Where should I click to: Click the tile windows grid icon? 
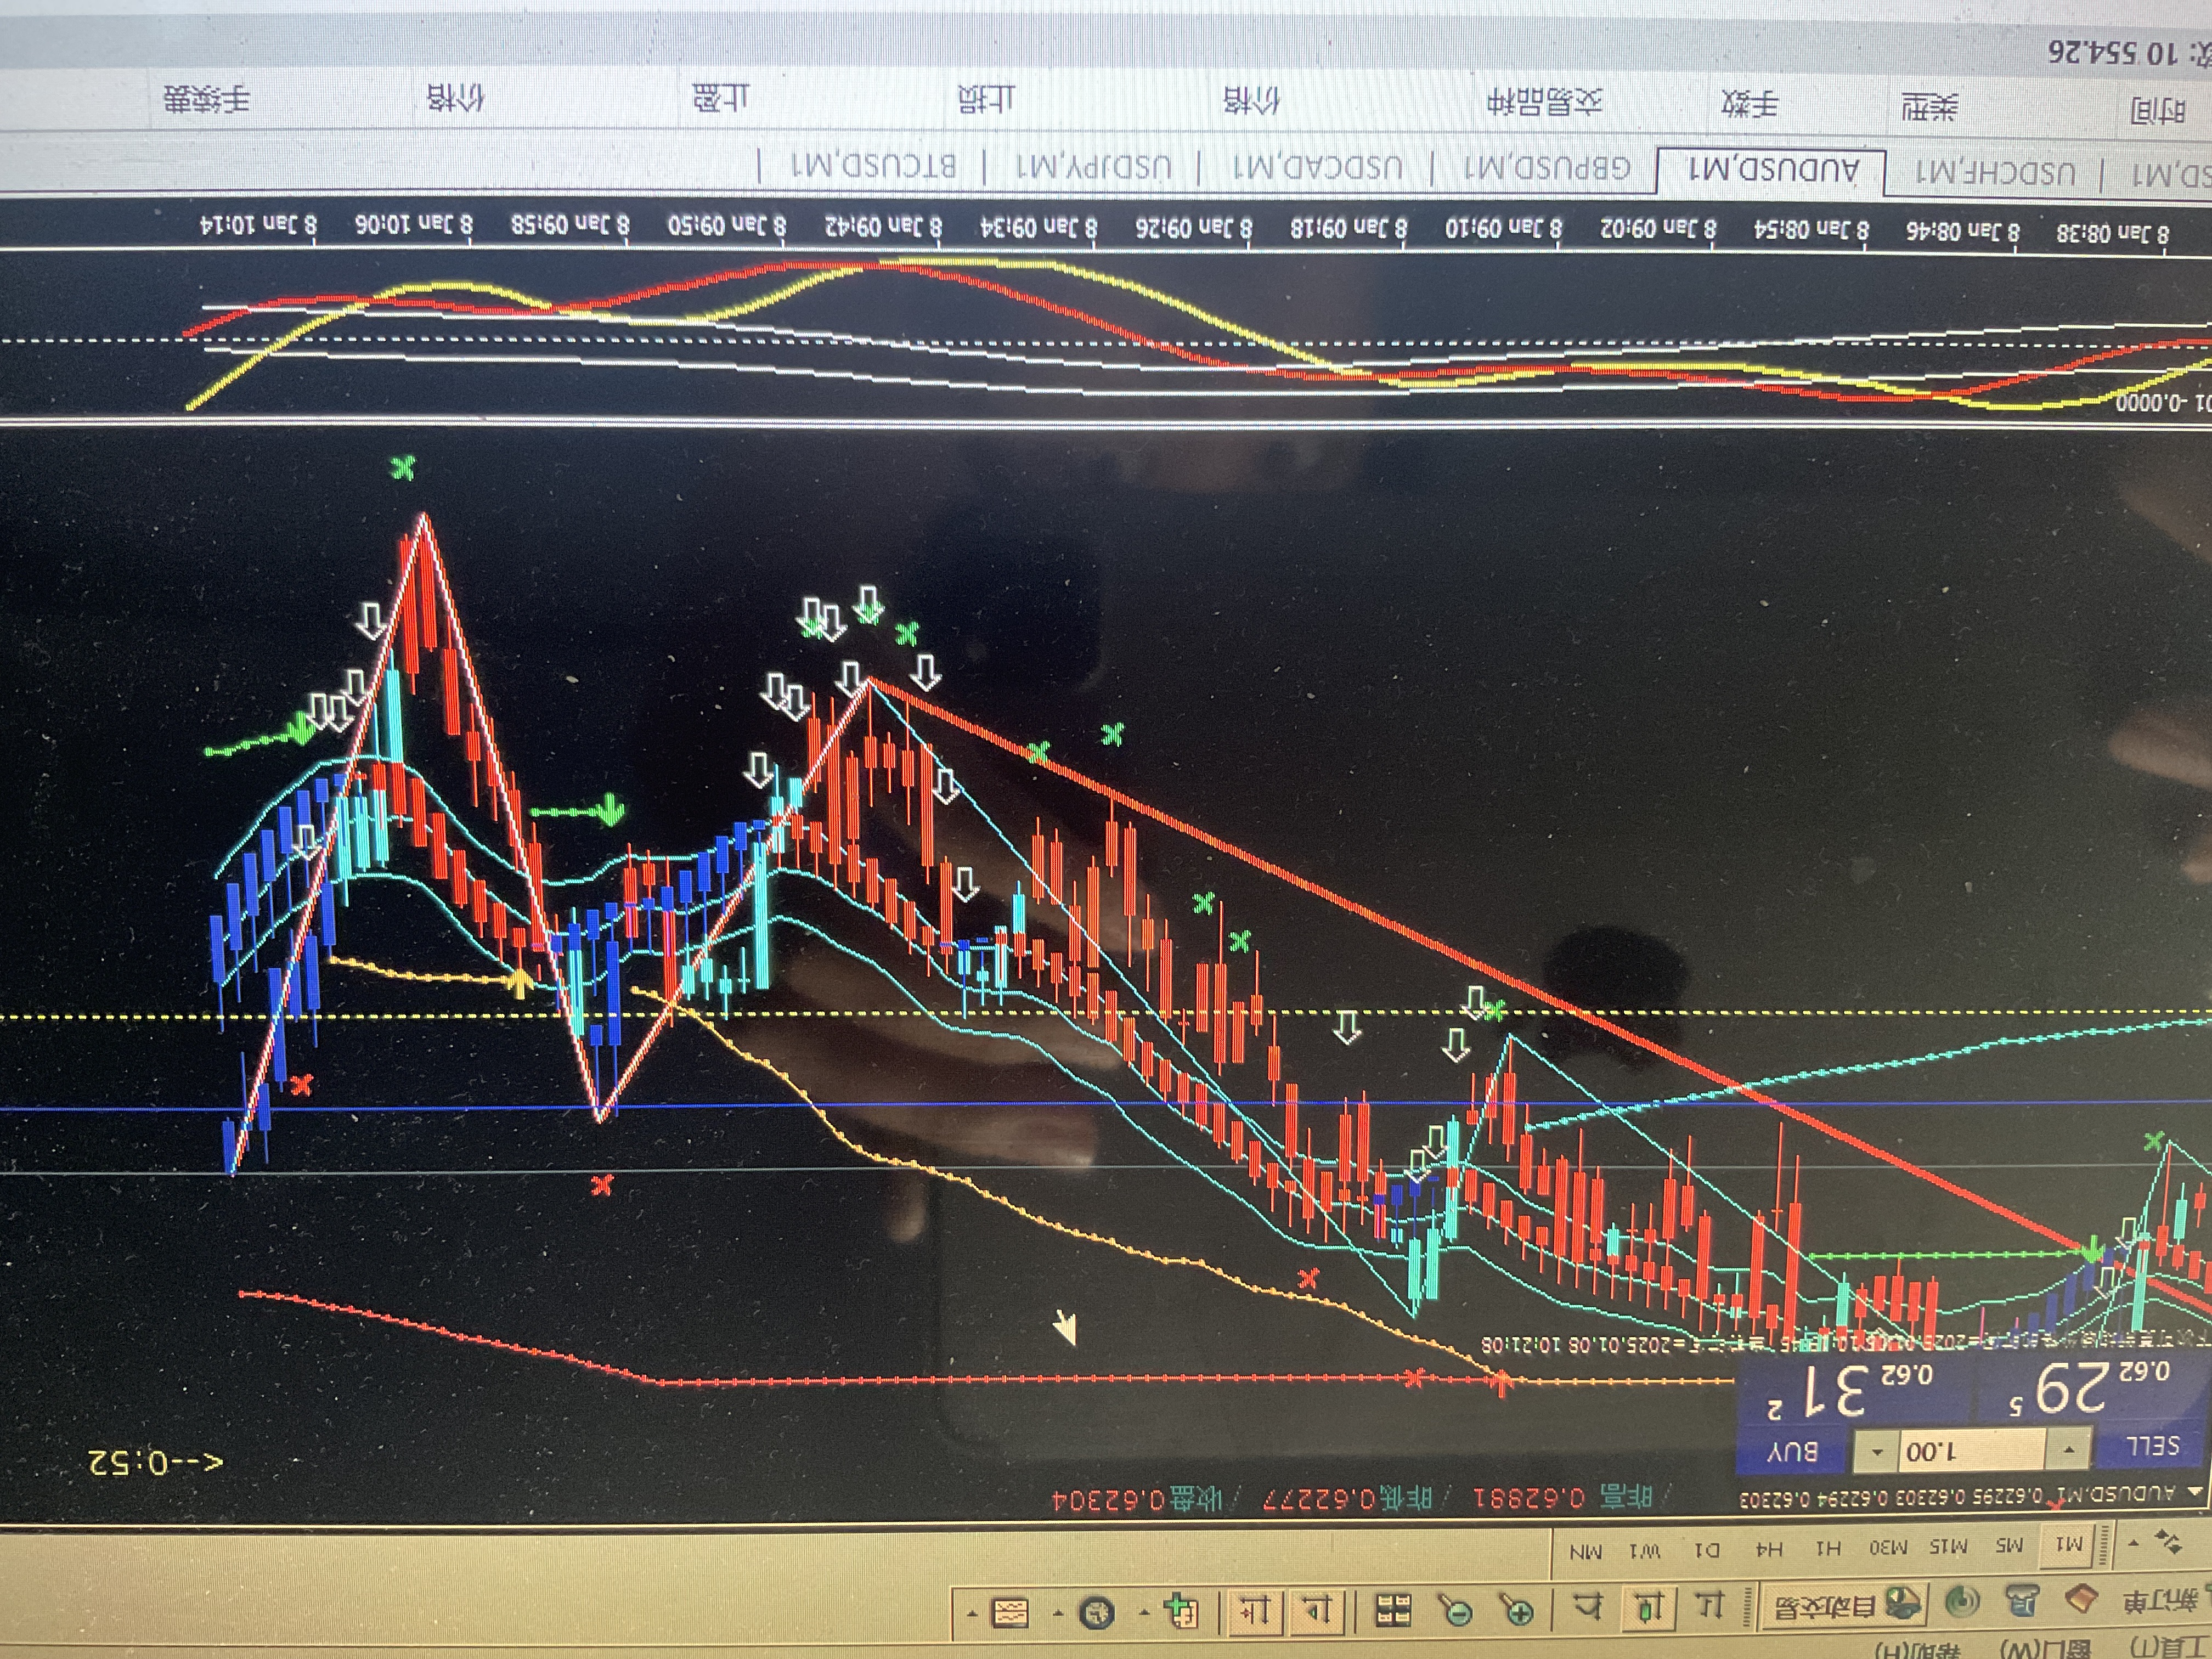1393,1610
